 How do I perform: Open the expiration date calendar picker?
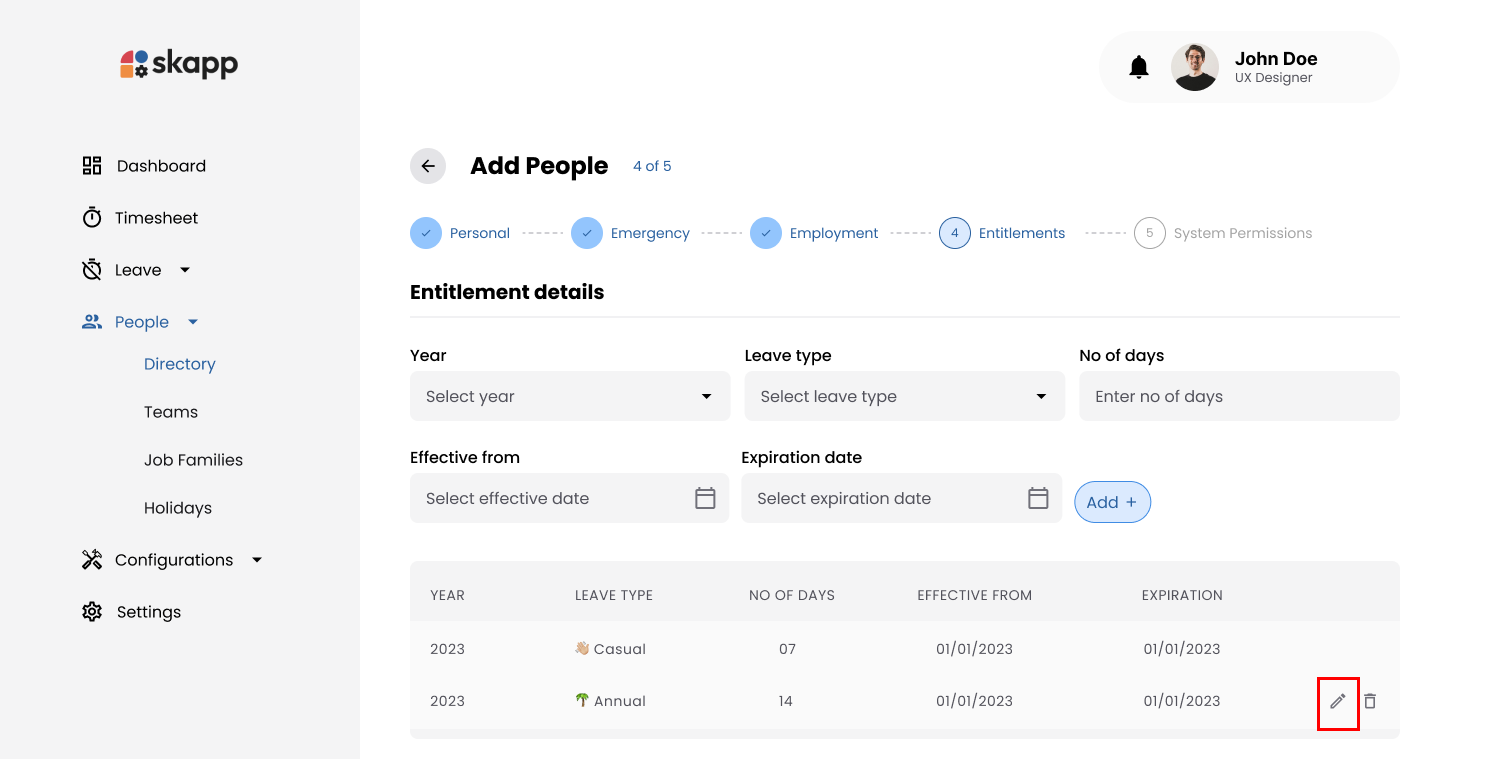1038,497
